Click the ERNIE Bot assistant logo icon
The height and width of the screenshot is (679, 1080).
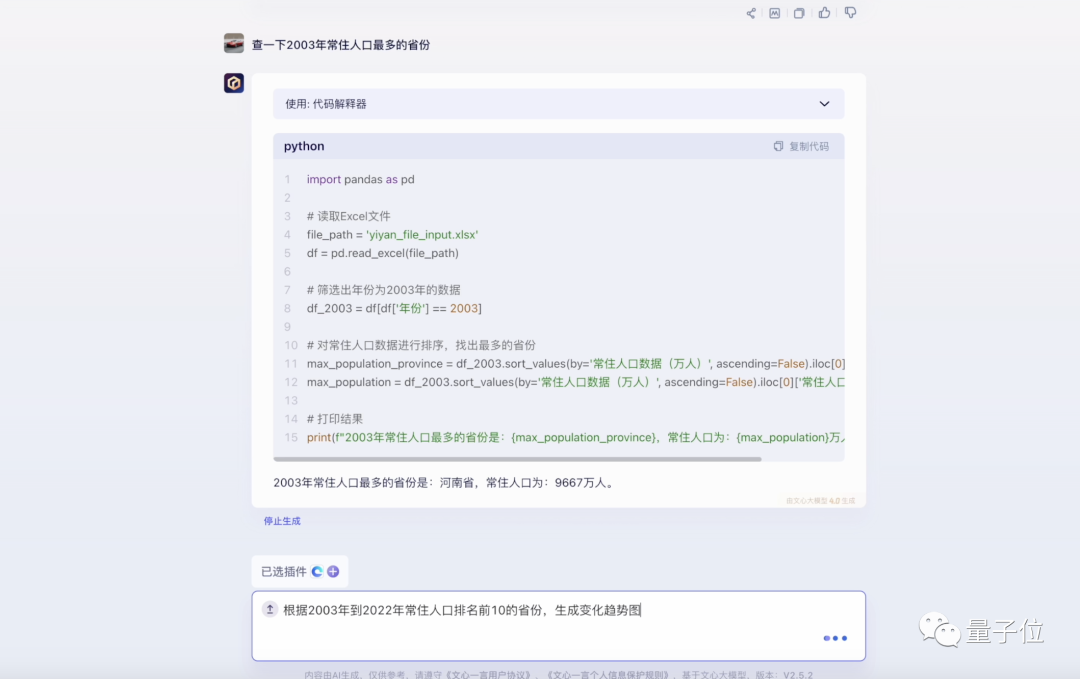click(234, 83)
